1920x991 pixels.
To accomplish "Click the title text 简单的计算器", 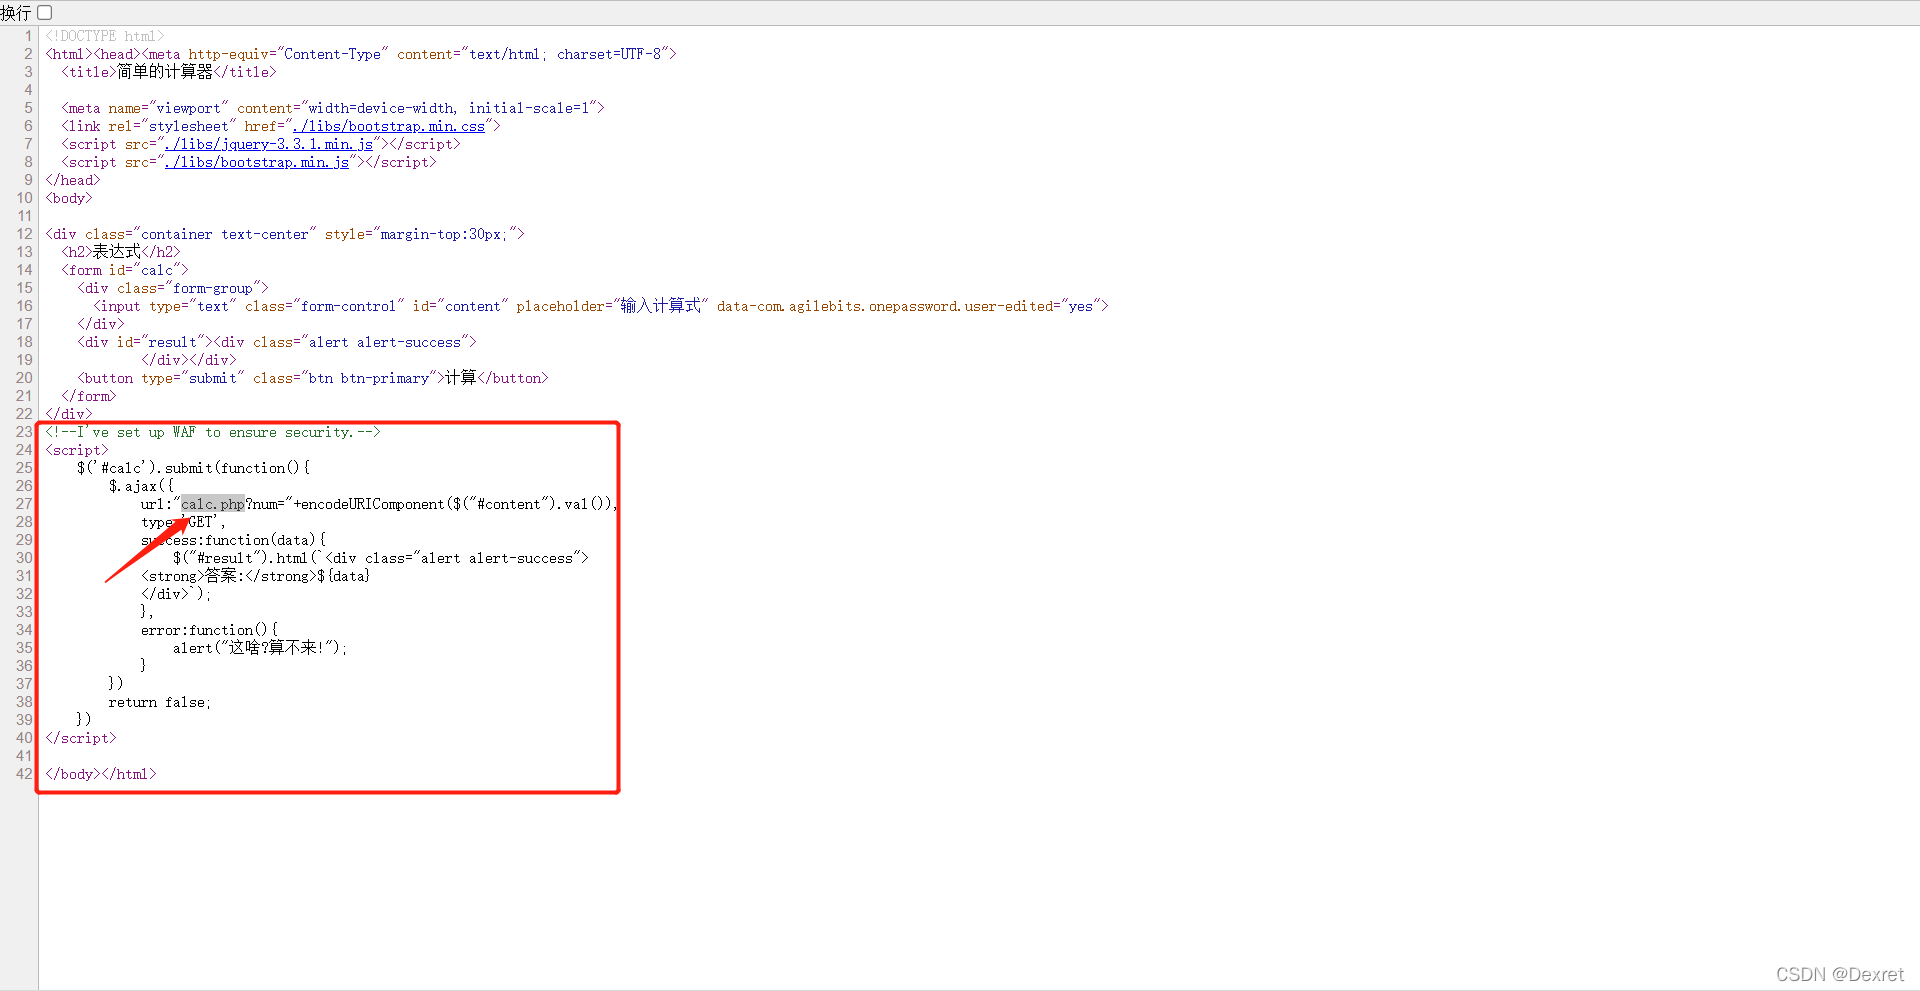I will 165,72.
